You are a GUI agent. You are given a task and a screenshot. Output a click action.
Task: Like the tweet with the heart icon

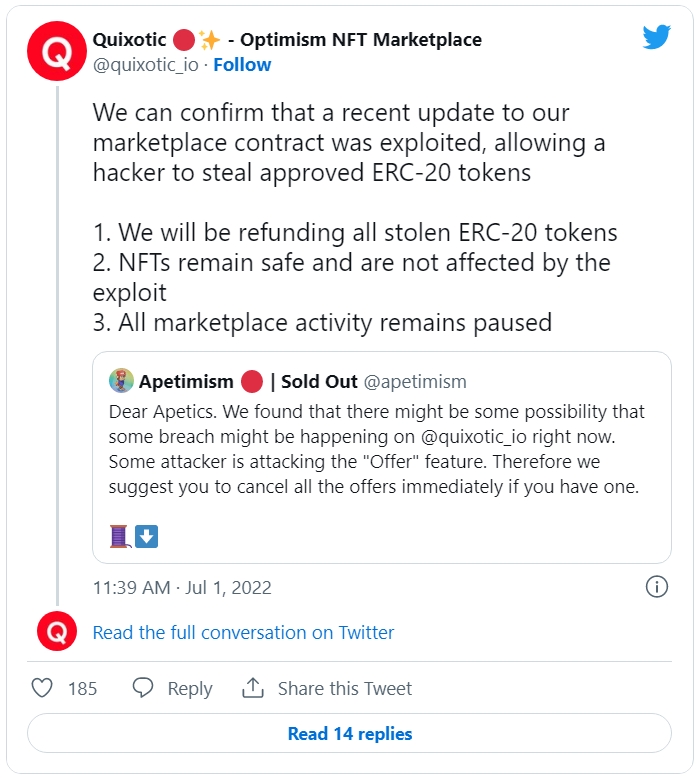[42, 688]
